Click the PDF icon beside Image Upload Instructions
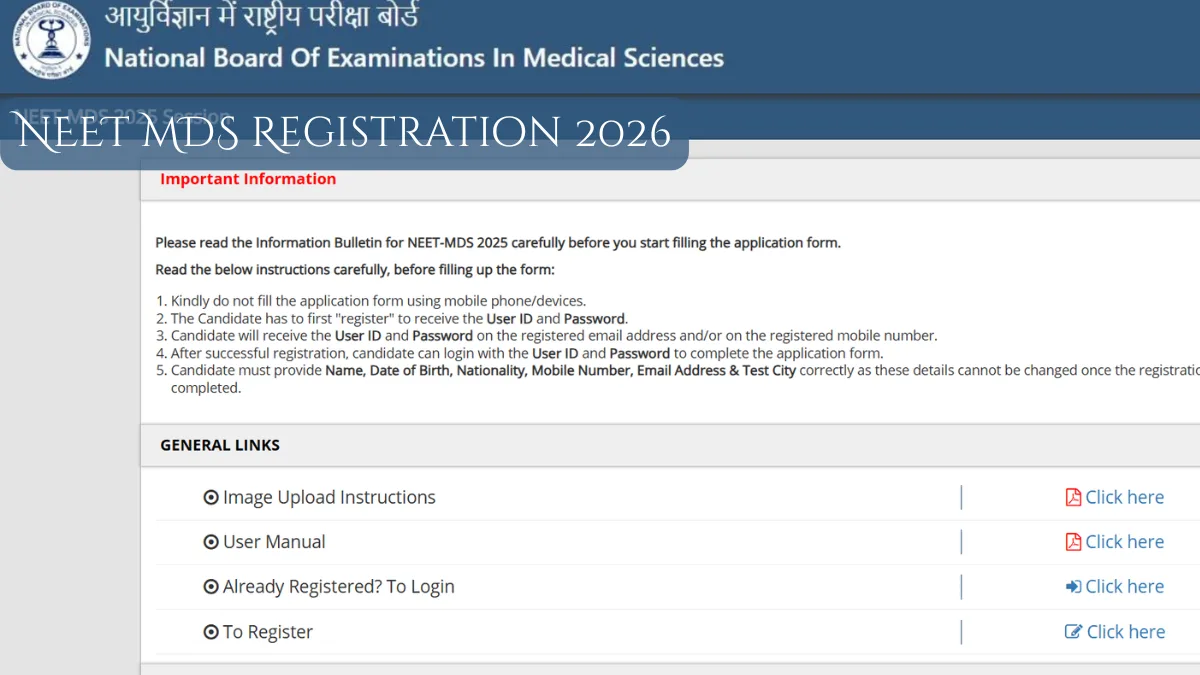The image size is (1200, 675). tap(1072, 497)
